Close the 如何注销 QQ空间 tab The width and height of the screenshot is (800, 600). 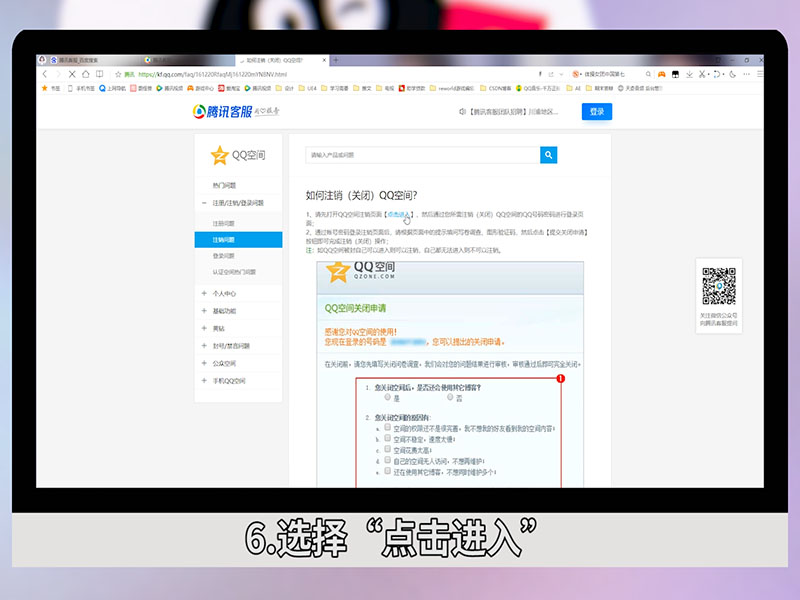(x=324, y=60)
